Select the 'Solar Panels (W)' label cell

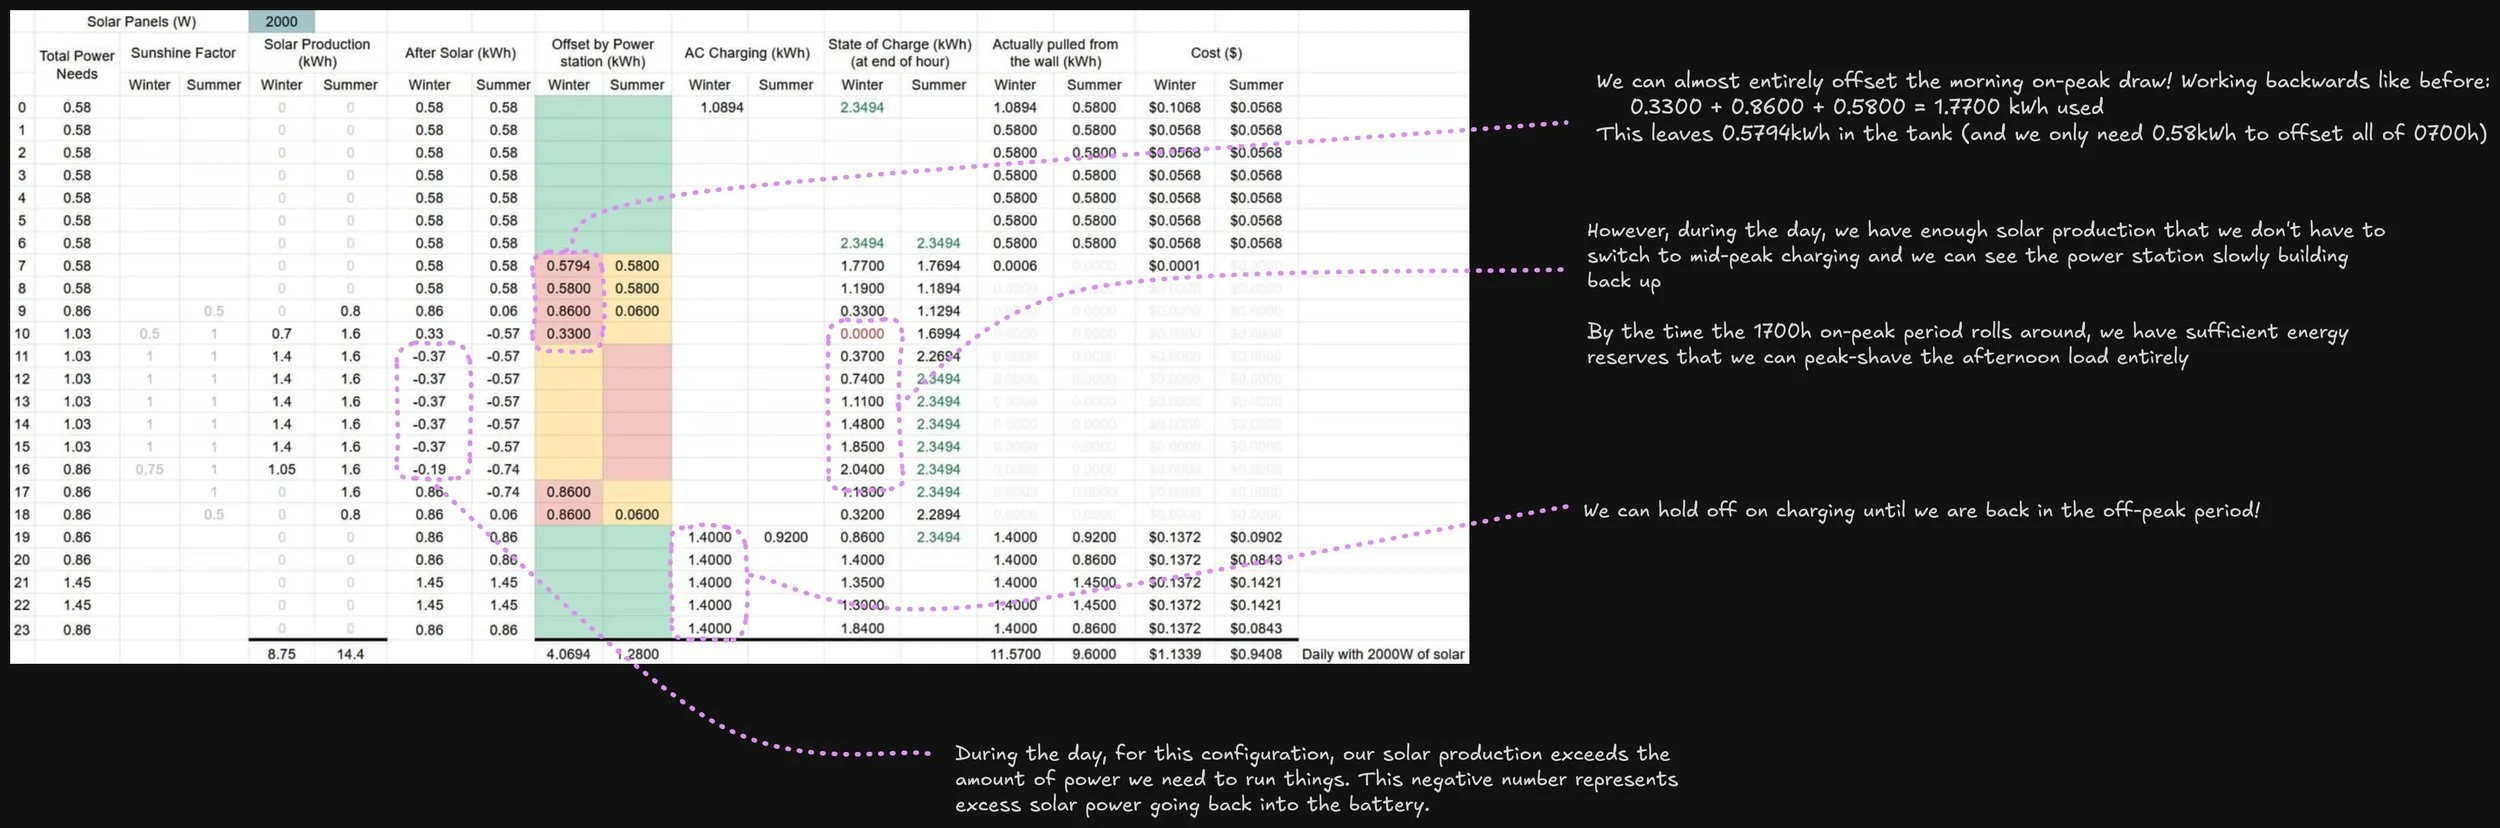pyautogui.click(x=141, y=21)
